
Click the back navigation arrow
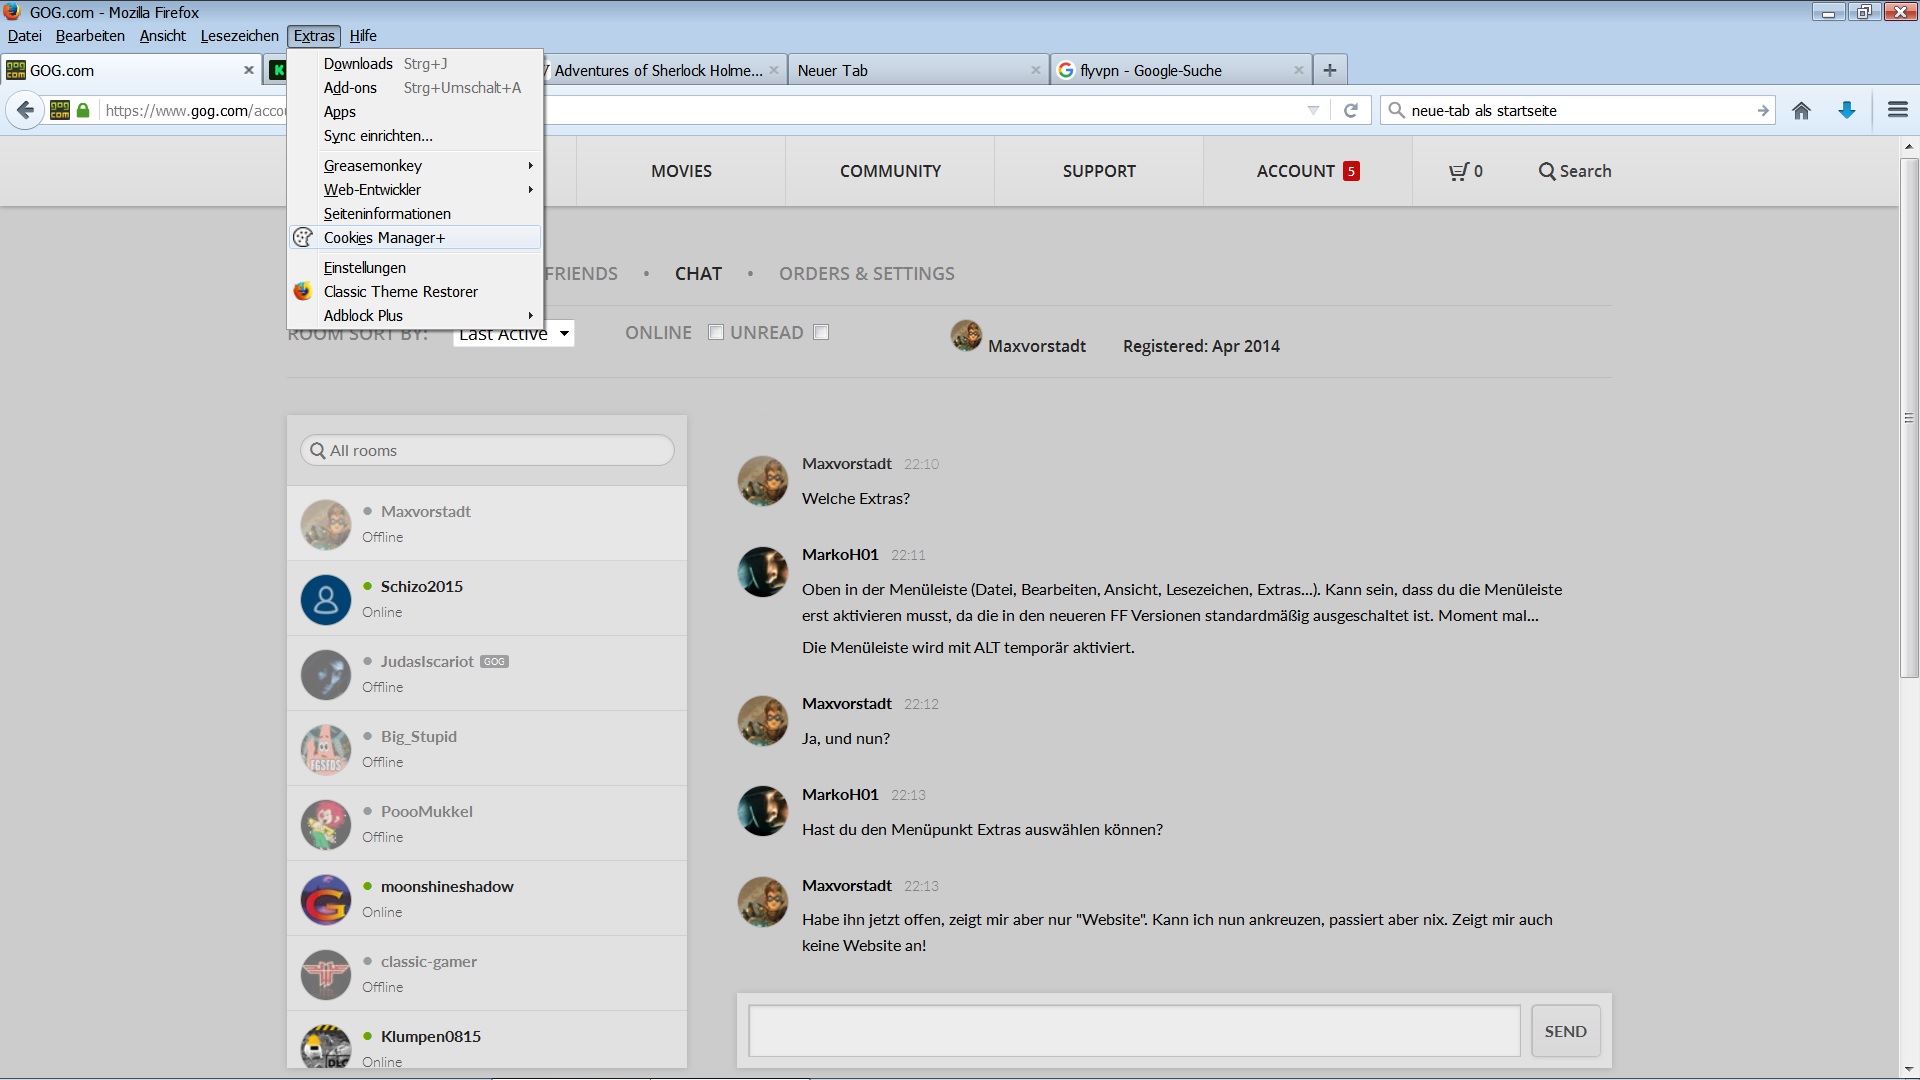coord(26,111)
